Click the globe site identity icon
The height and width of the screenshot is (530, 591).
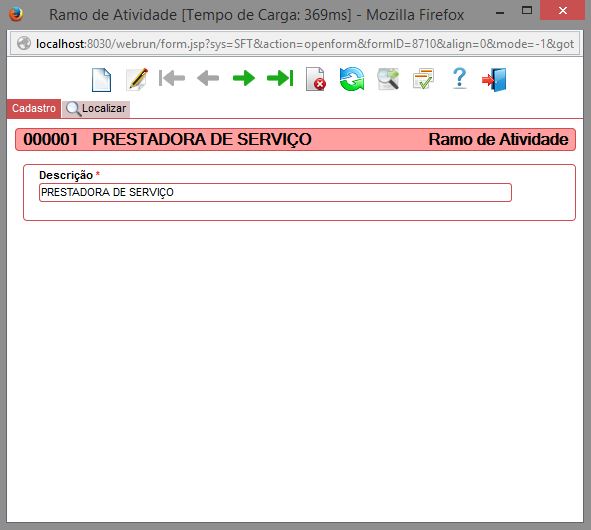(x=24, y=43)
